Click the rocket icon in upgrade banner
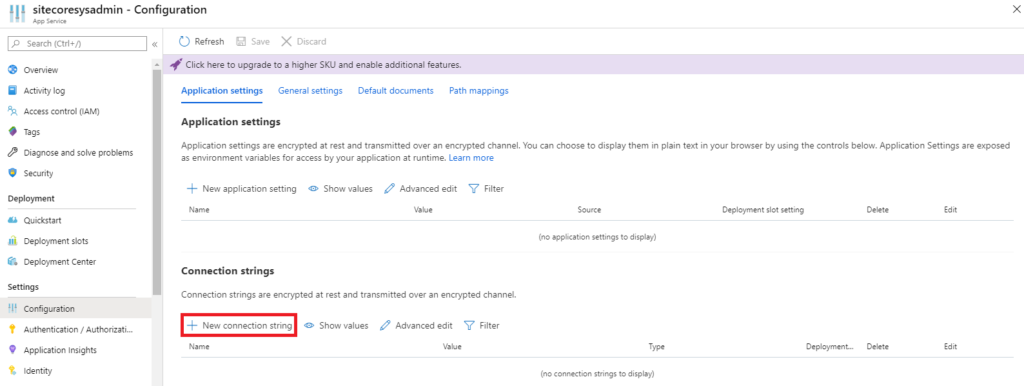The width and height of the screenshot is (1024, 386). [176, 65]
